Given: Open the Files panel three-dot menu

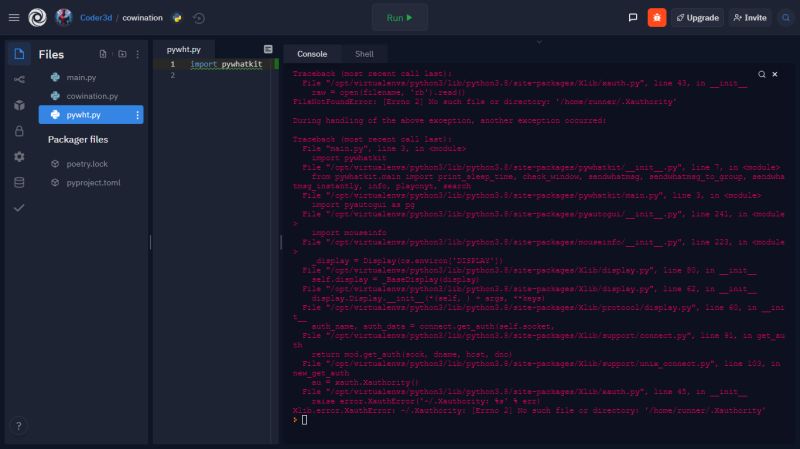Looking at the screenshot, I should (137, 54).
